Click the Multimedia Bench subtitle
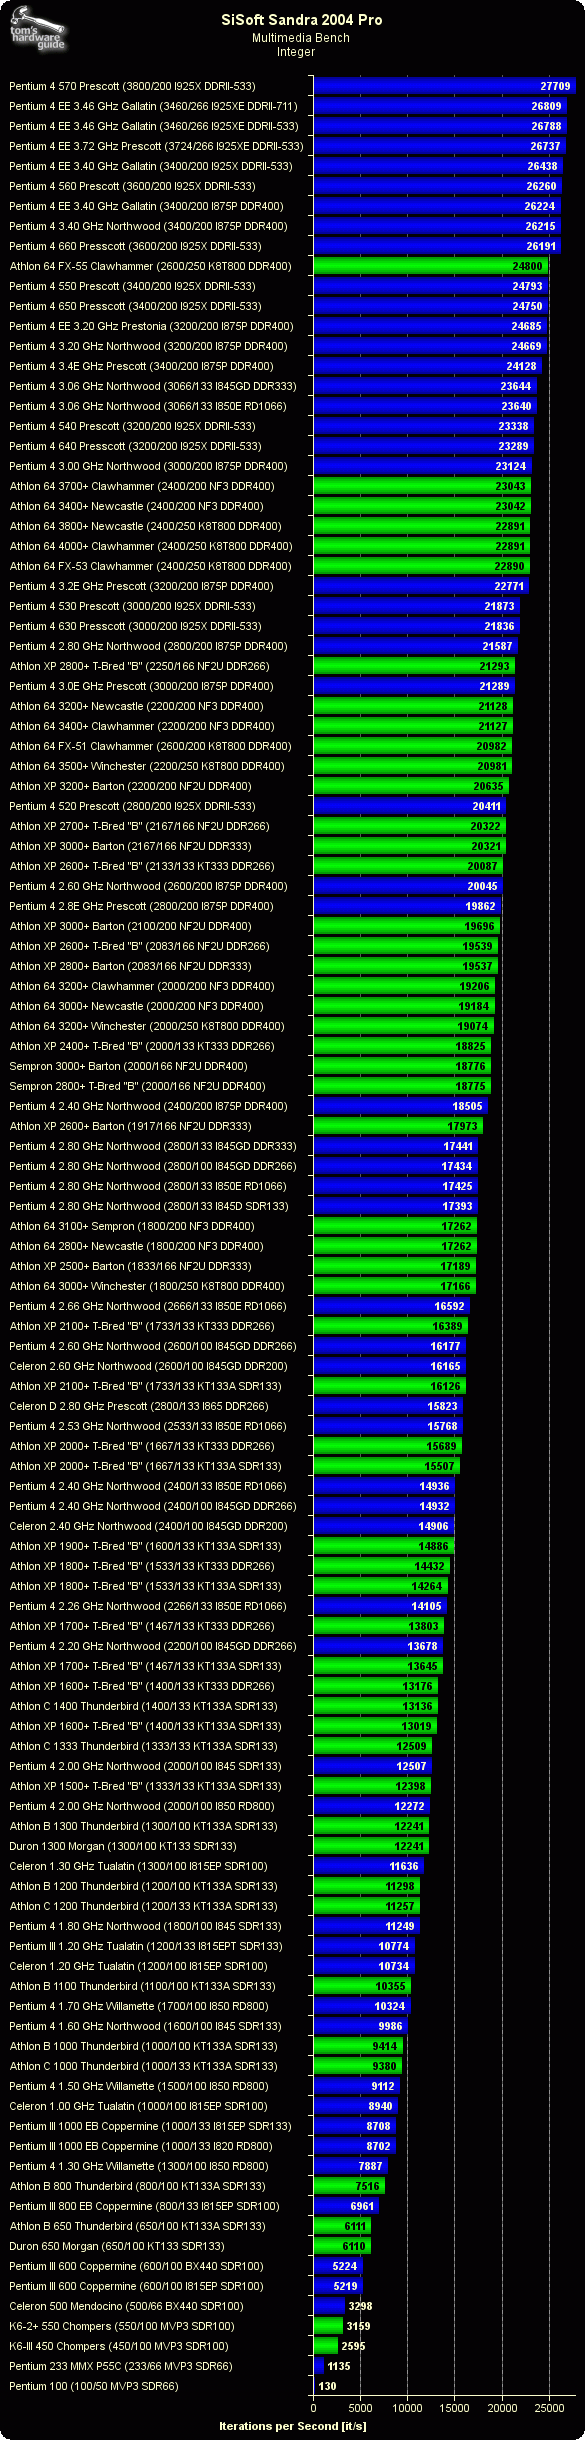 click(x=301, y=38)
